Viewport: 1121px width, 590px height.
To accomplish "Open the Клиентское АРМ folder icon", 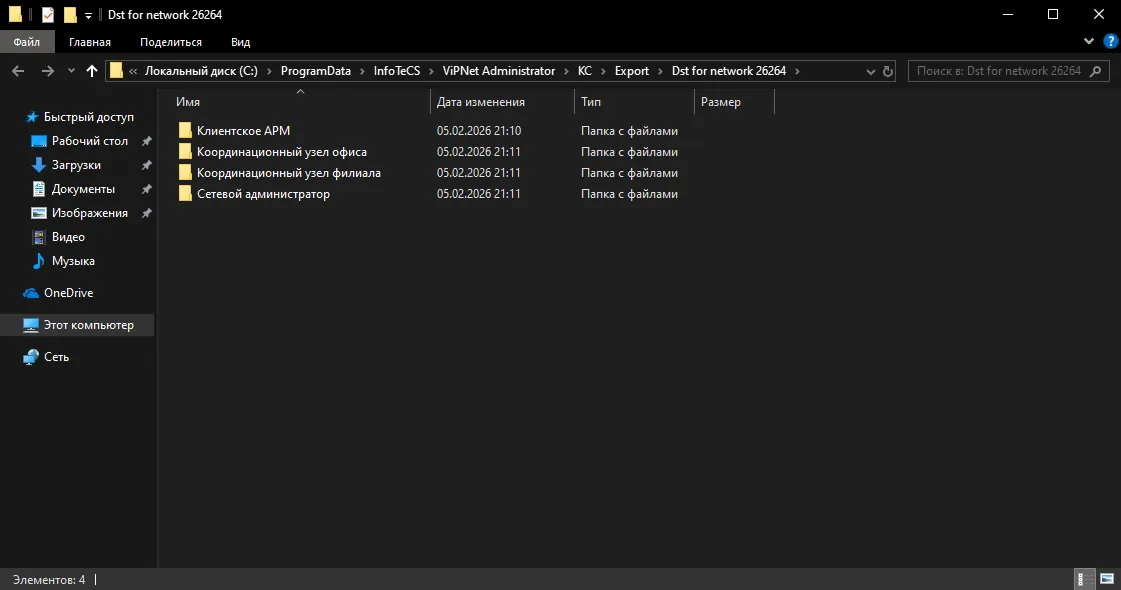I will pyautogui.click(x=185, y=130).
